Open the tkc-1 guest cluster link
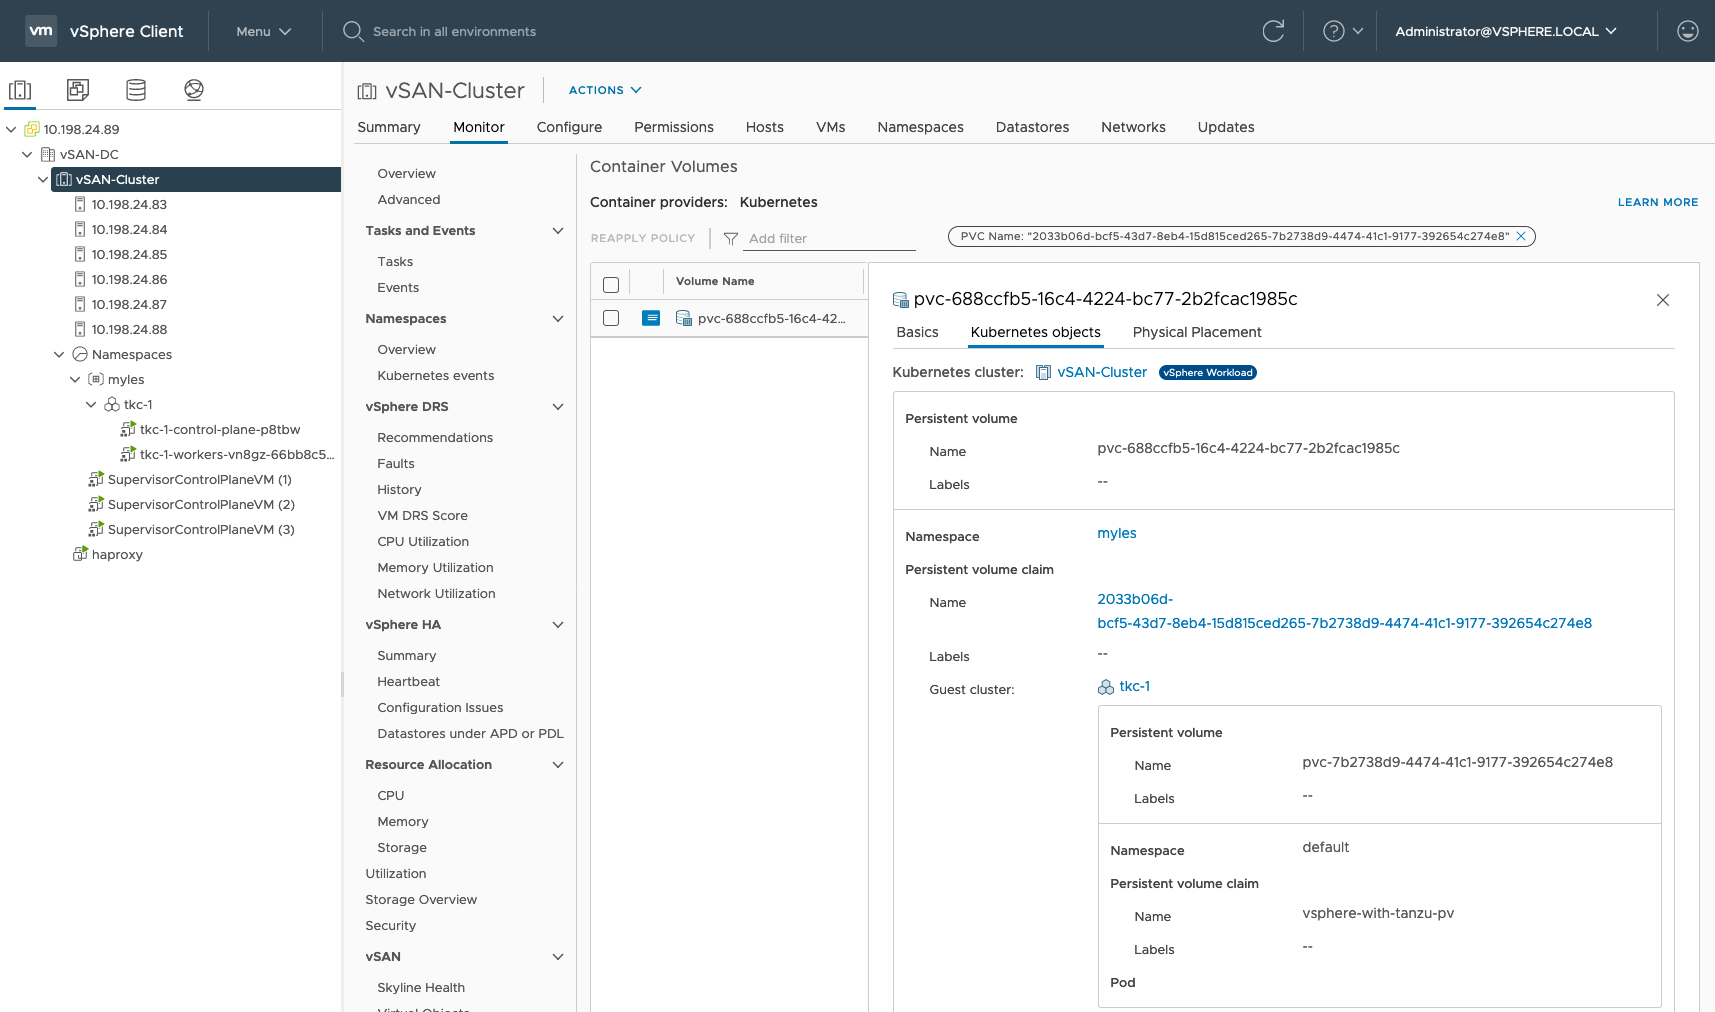This screenshot has height=1012, width=1715. (1134, 686)
